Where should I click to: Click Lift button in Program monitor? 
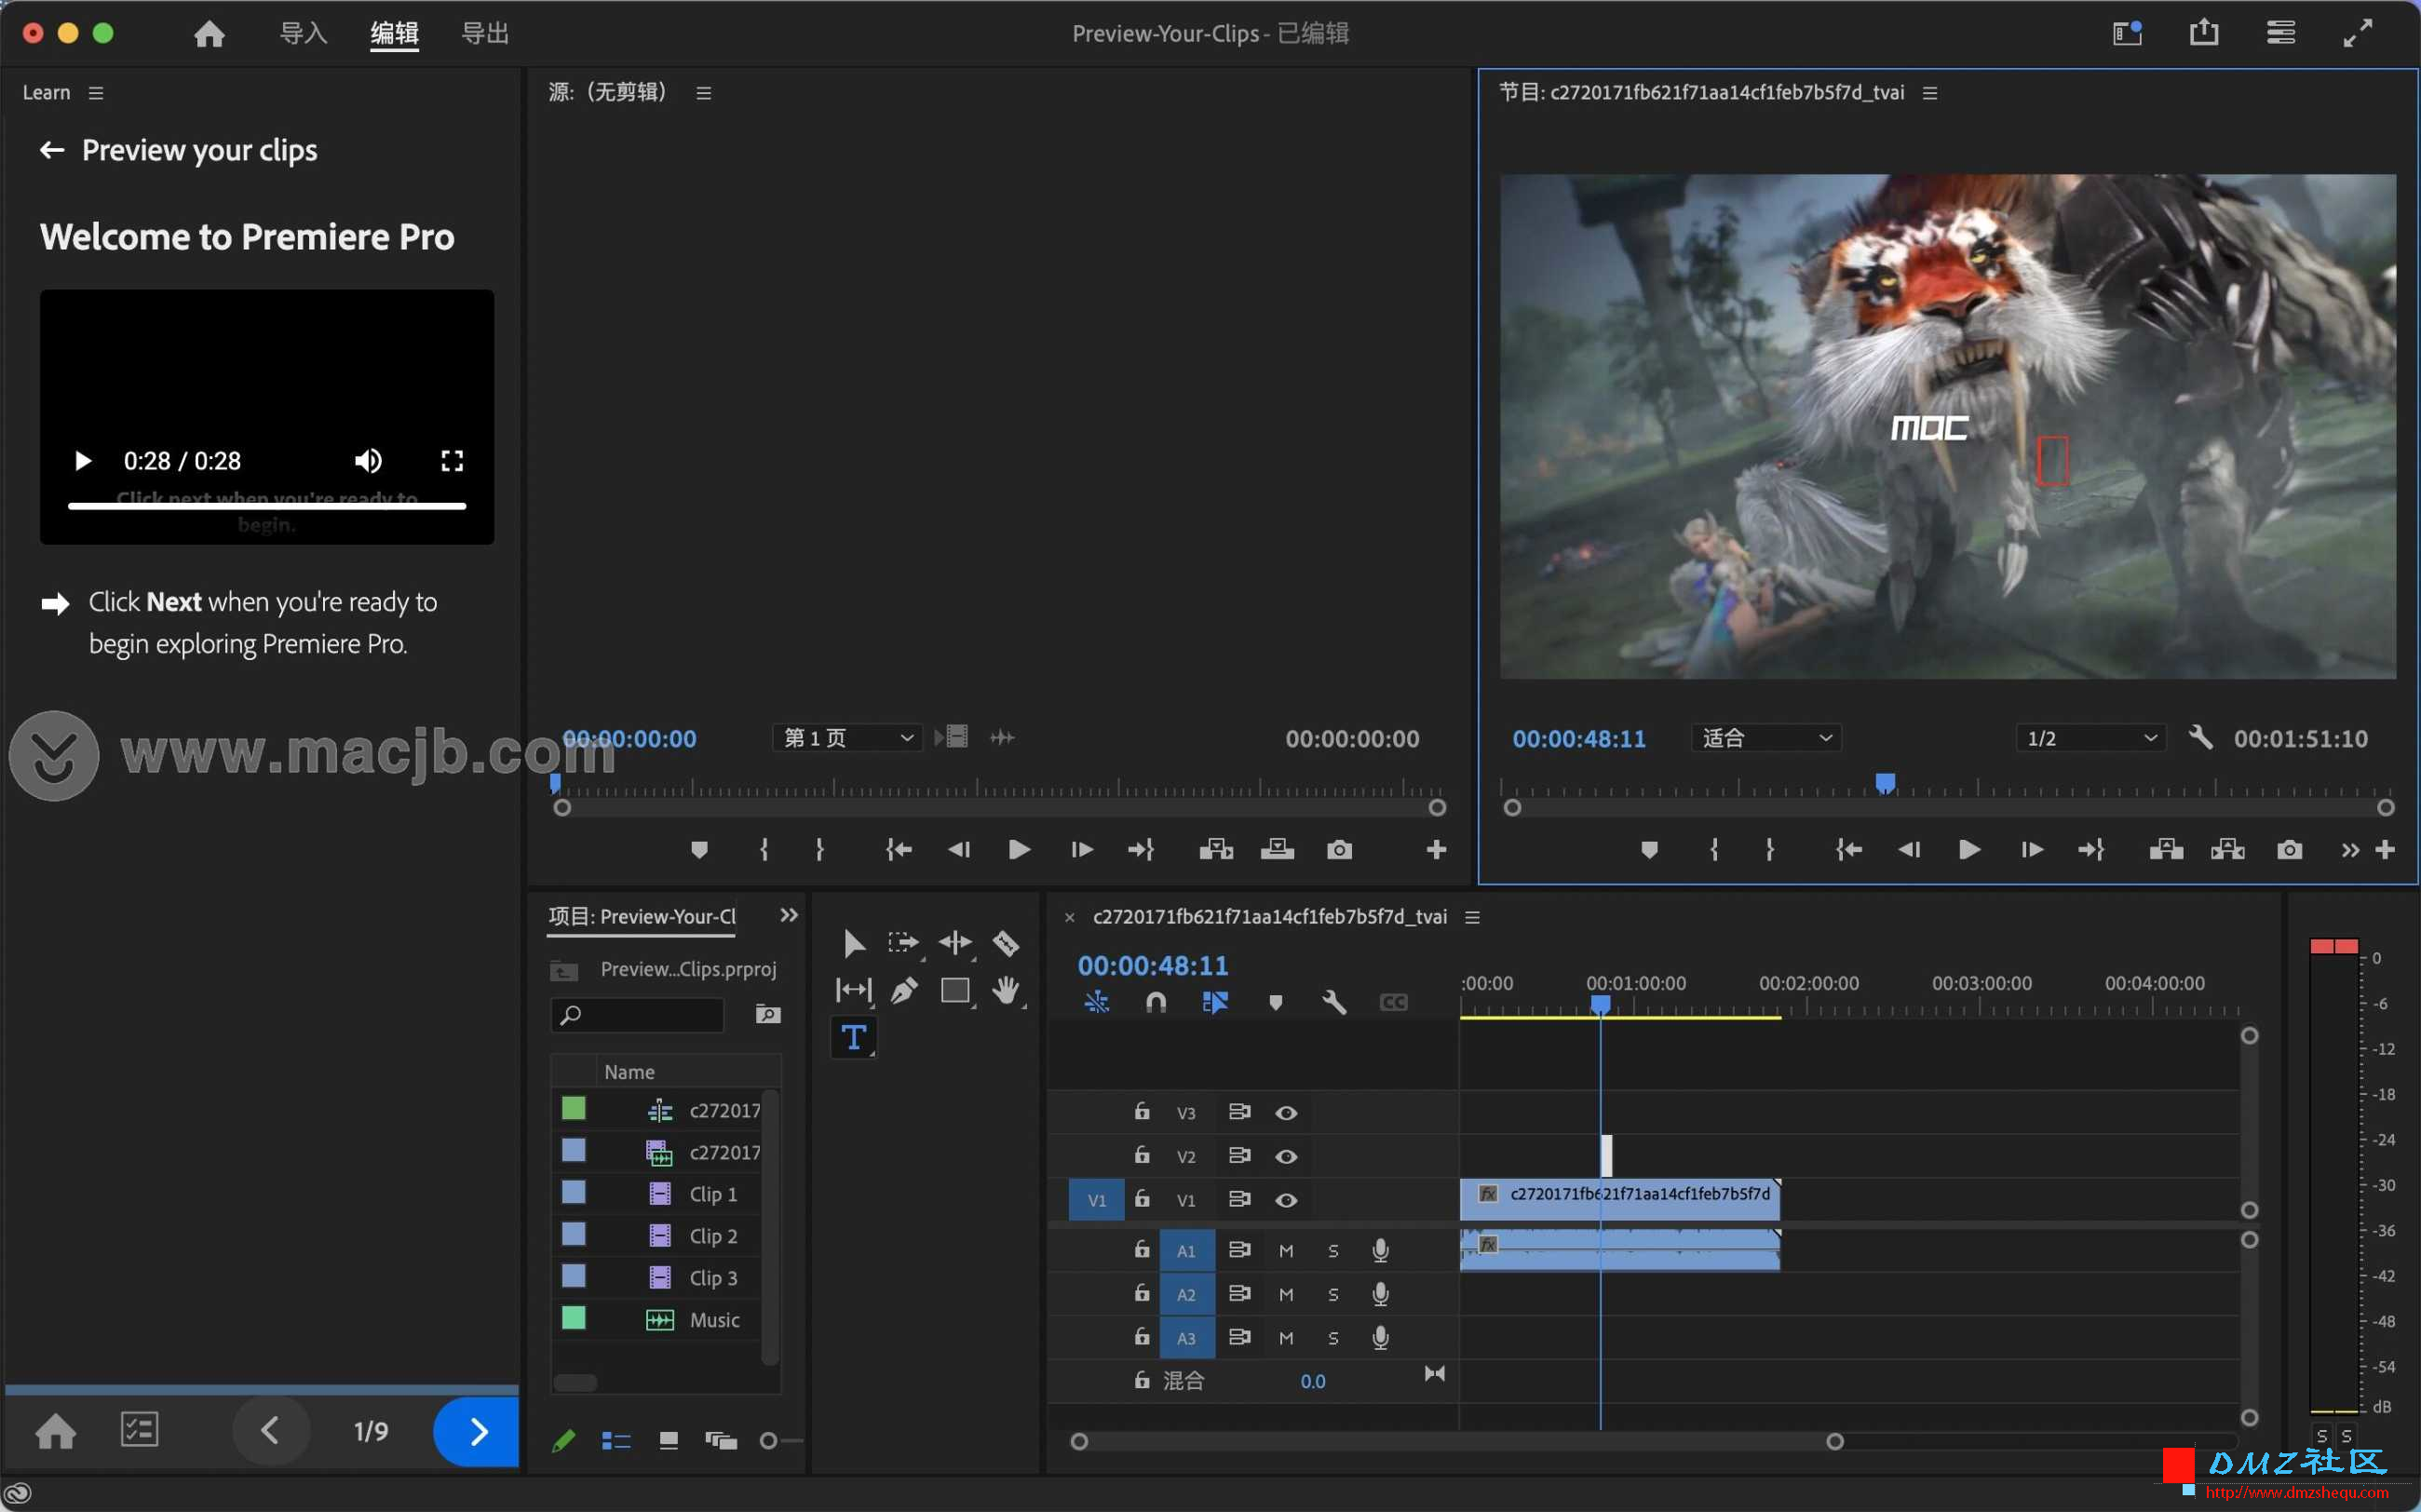pyautogui.click(x=2166, y=850)
